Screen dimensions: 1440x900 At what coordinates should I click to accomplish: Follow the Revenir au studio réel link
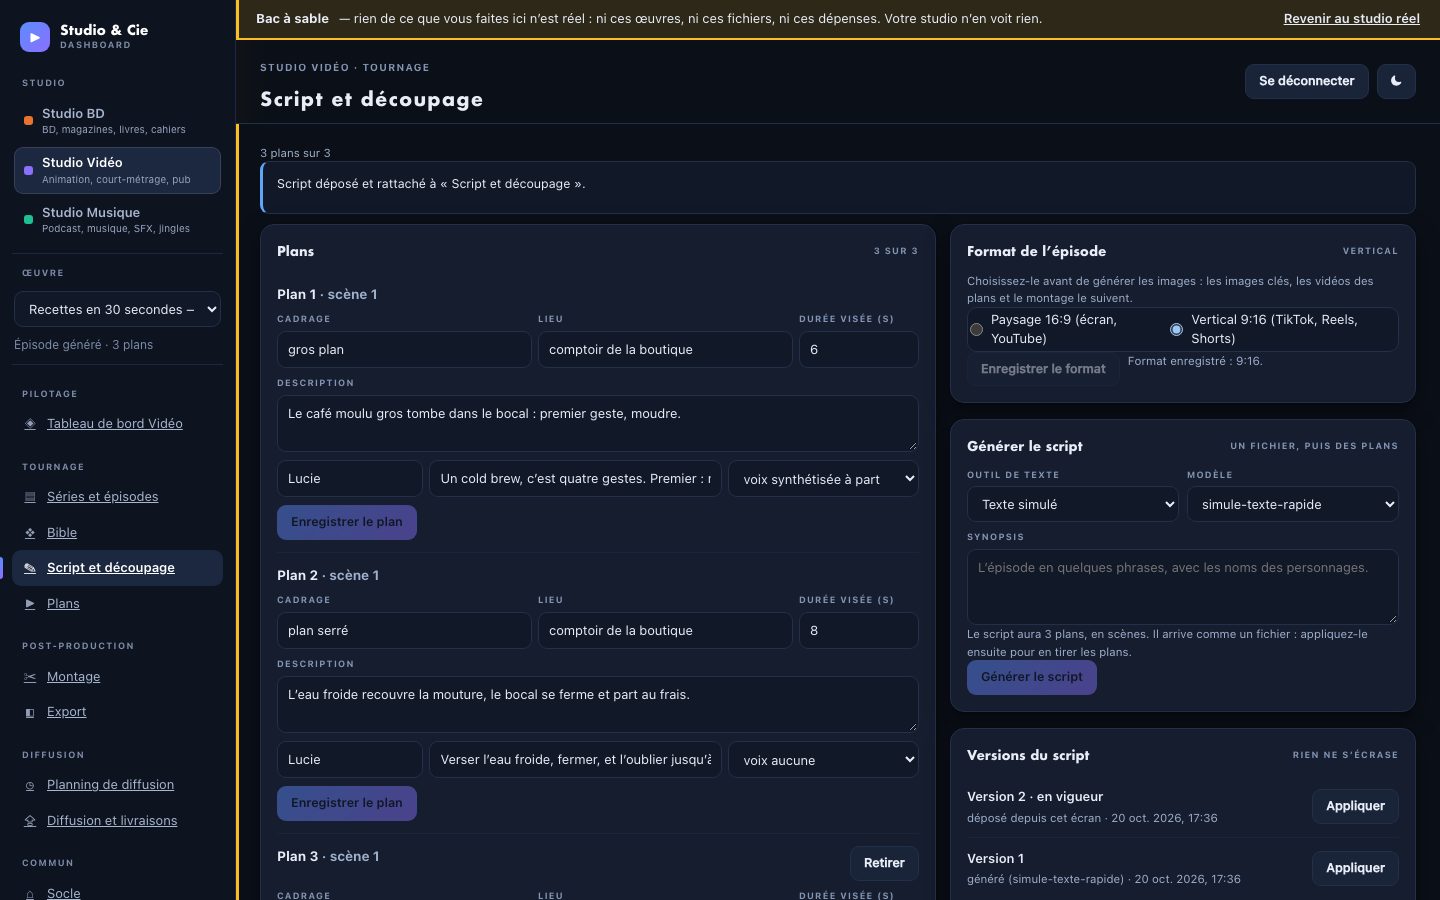[x=1352, y=19]
